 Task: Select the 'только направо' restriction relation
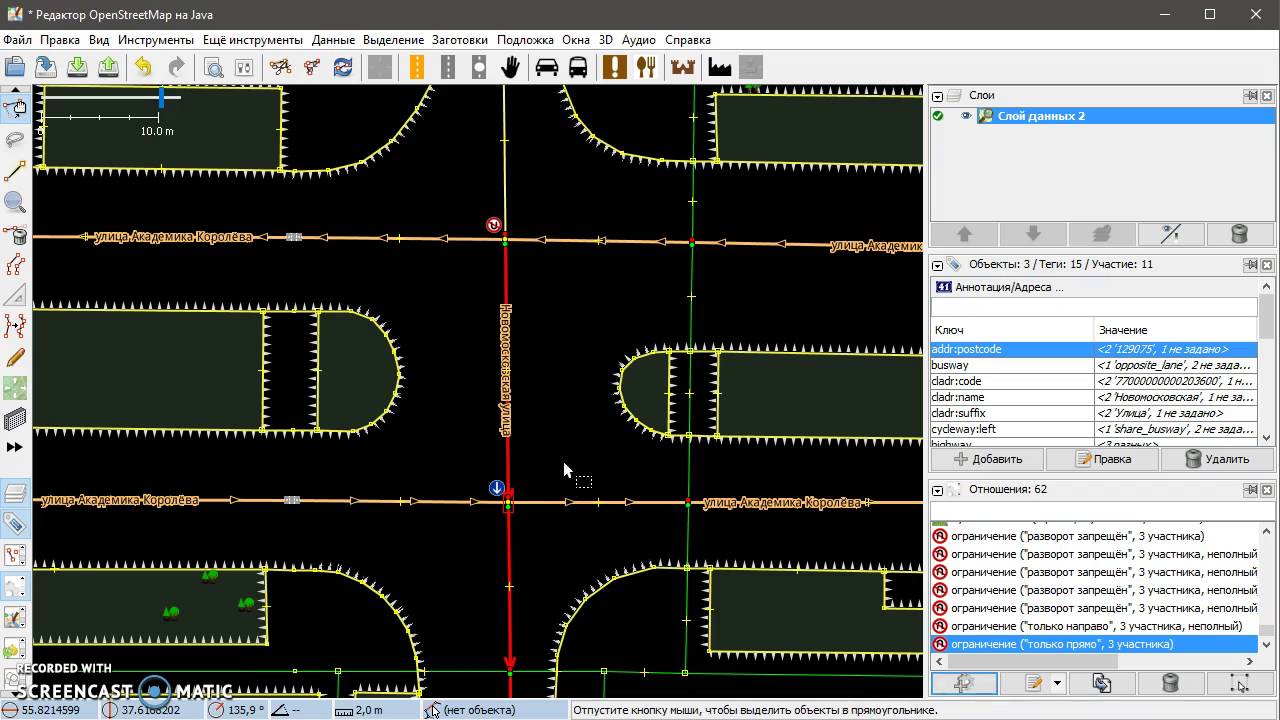1094,626
